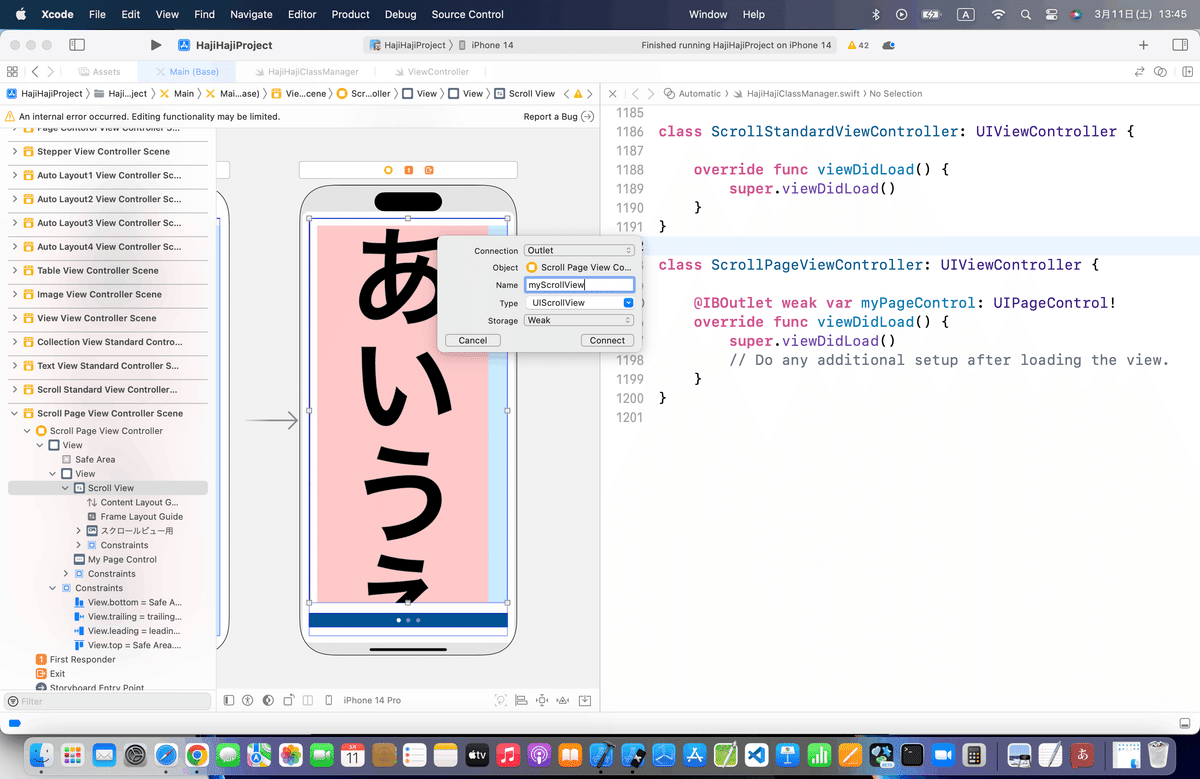Screen dimensions: 1200x779
Task: Cancel the outlet connection popup
Action: click(x=473, y=341)
